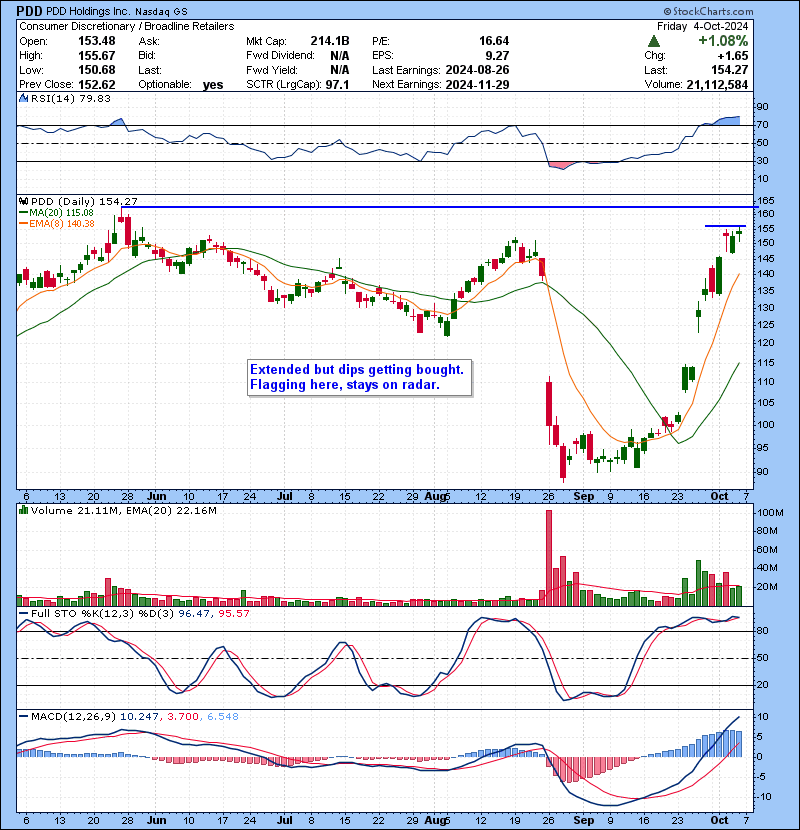Click the 'Sep' month label on price axis
800x830 pixels.
click(x=583, y=497)
